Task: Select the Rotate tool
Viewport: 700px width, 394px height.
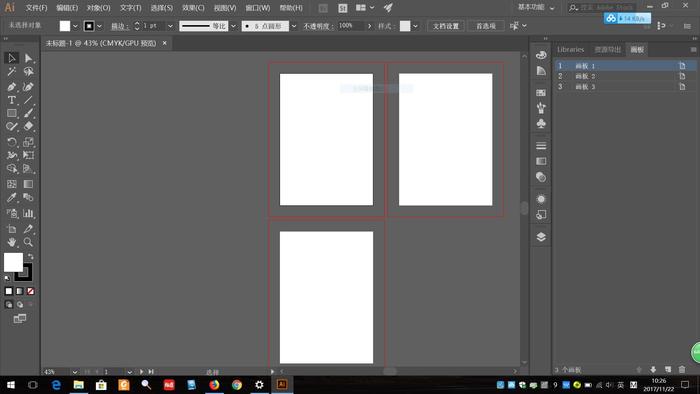Action: [x=12, y=142]
